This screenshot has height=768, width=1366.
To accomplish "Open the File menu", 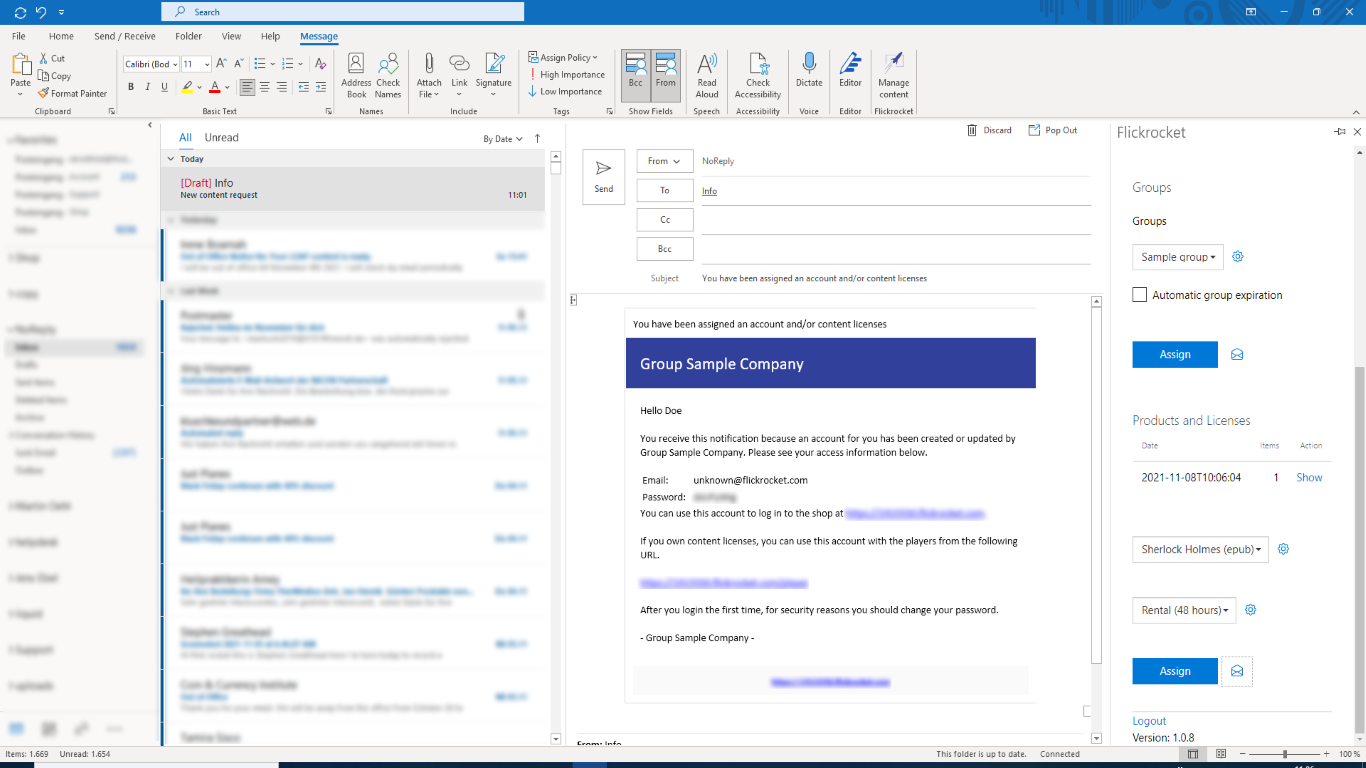I will point(19,36).
